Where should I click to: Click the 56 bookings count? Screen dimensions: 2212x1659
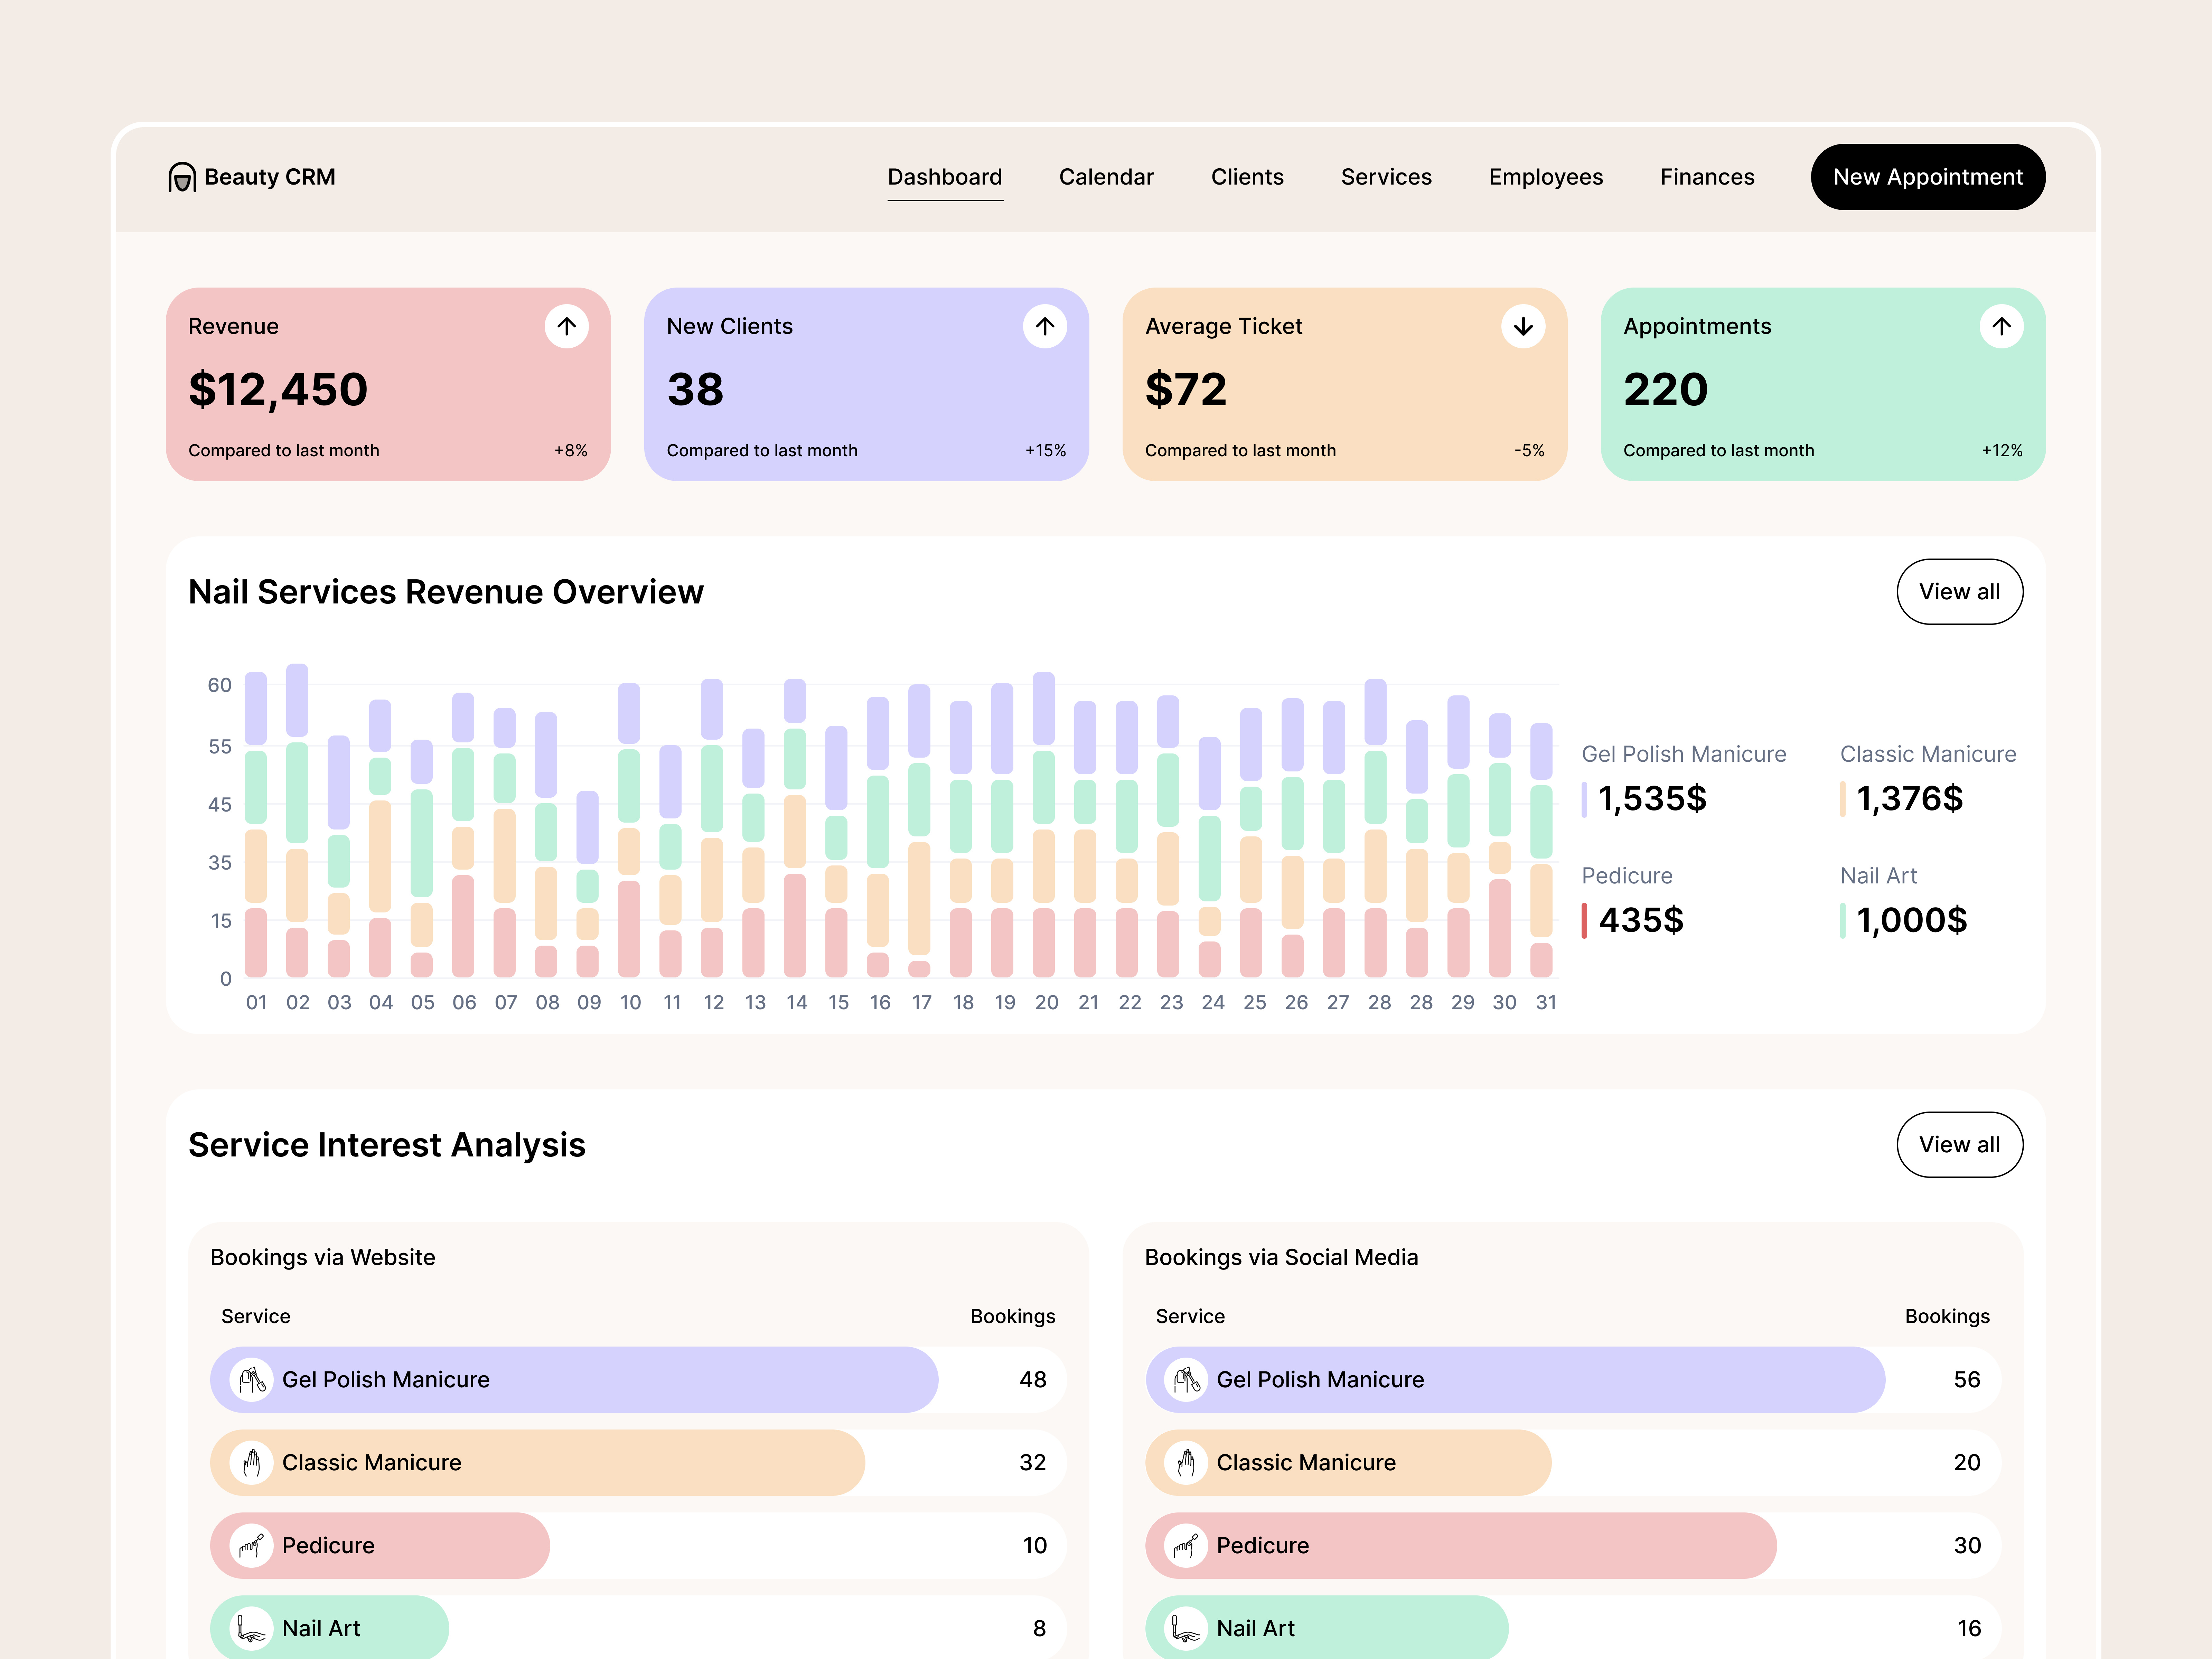pos(1967,1380)
